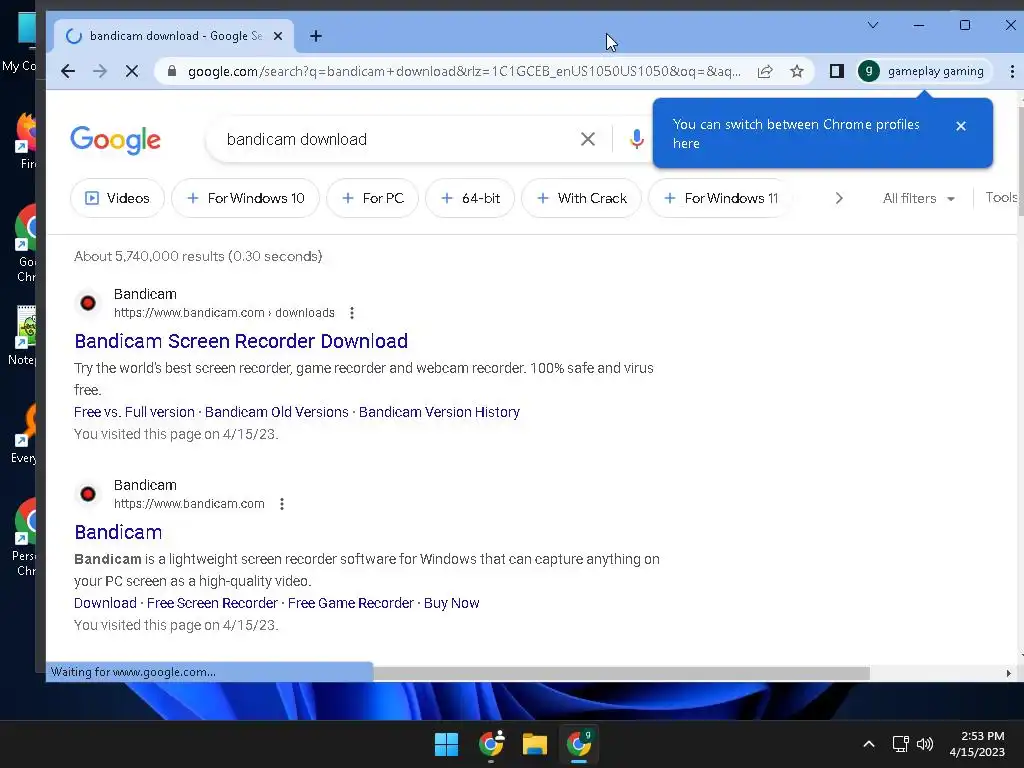
Task: Open Bandicam Screen Recorder Download result
Action: [241, 341]
